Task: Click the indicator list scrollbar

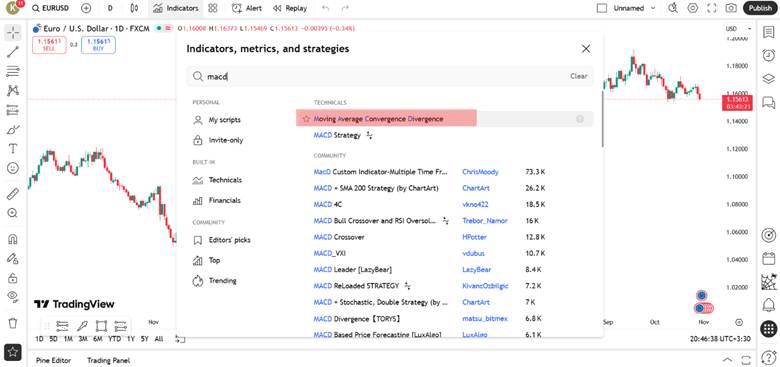Action: coord(602,119)
